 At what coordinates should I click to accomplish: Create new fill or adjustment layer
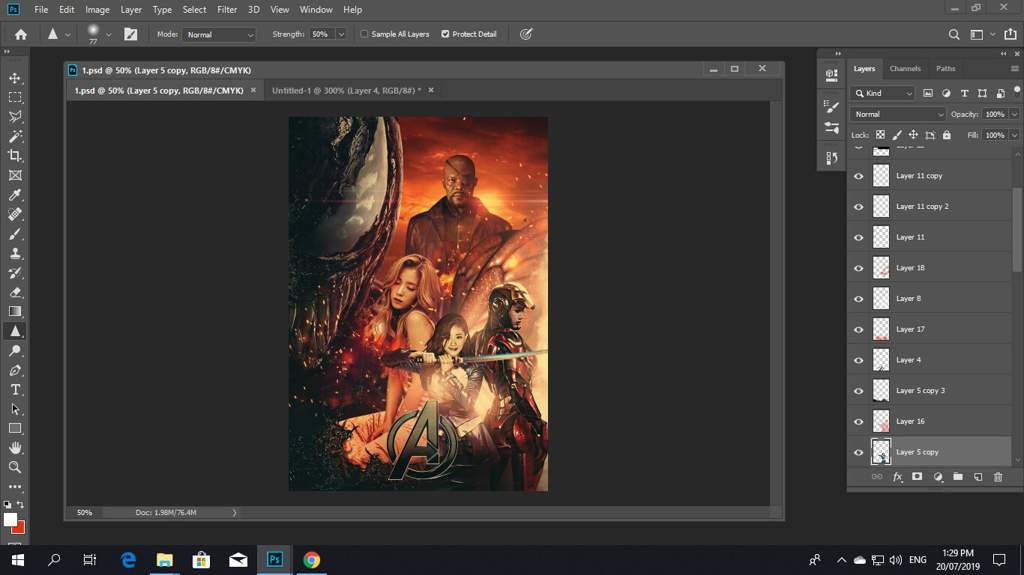point(938,477)
